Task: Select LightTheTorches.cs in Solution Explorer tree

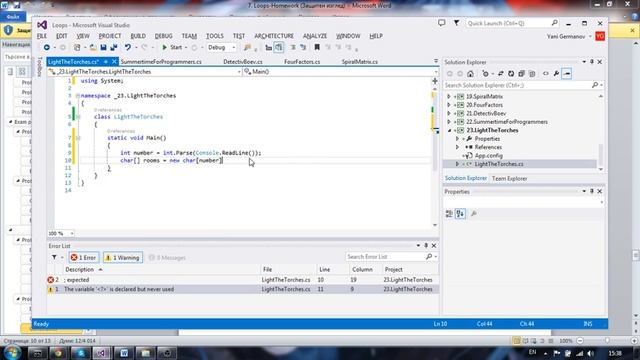Action: (499, 164)
